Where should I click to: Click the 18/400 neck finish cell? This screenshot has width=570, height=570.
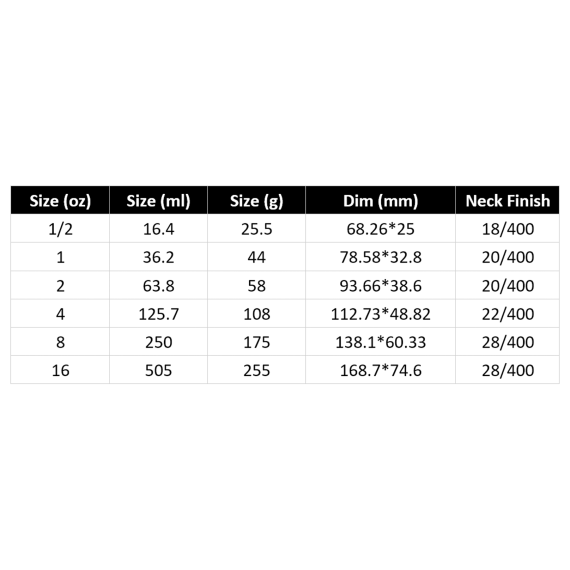pyautogui.click(x=507, y=228)
